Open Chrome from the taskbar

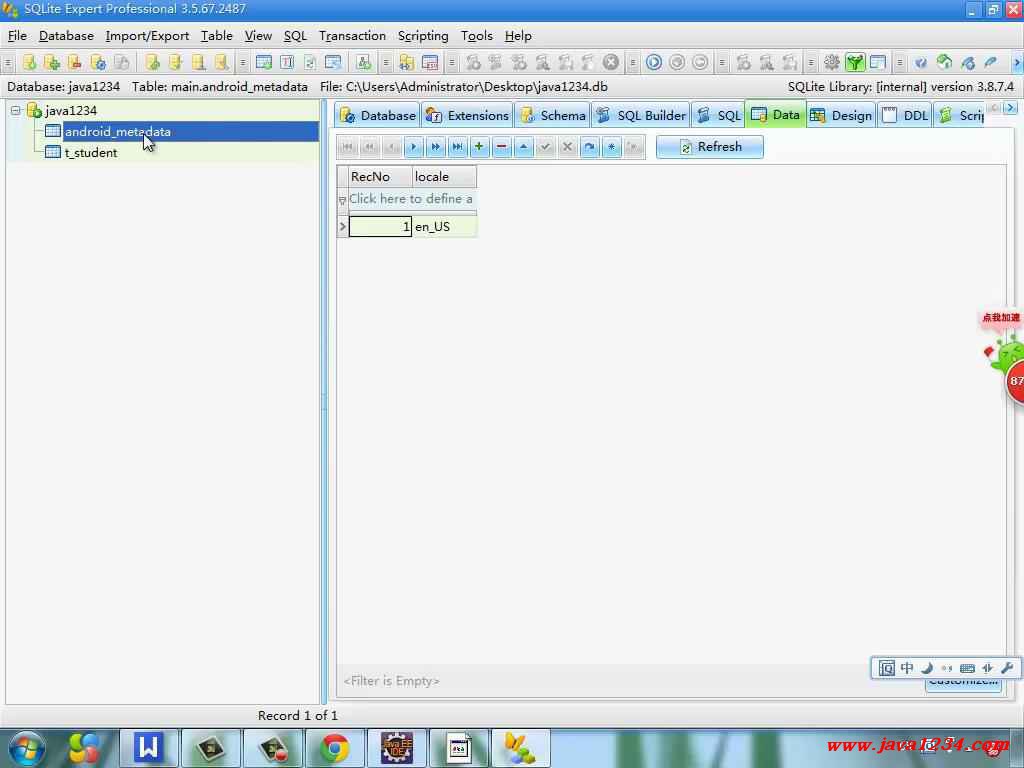pos(334,748)
